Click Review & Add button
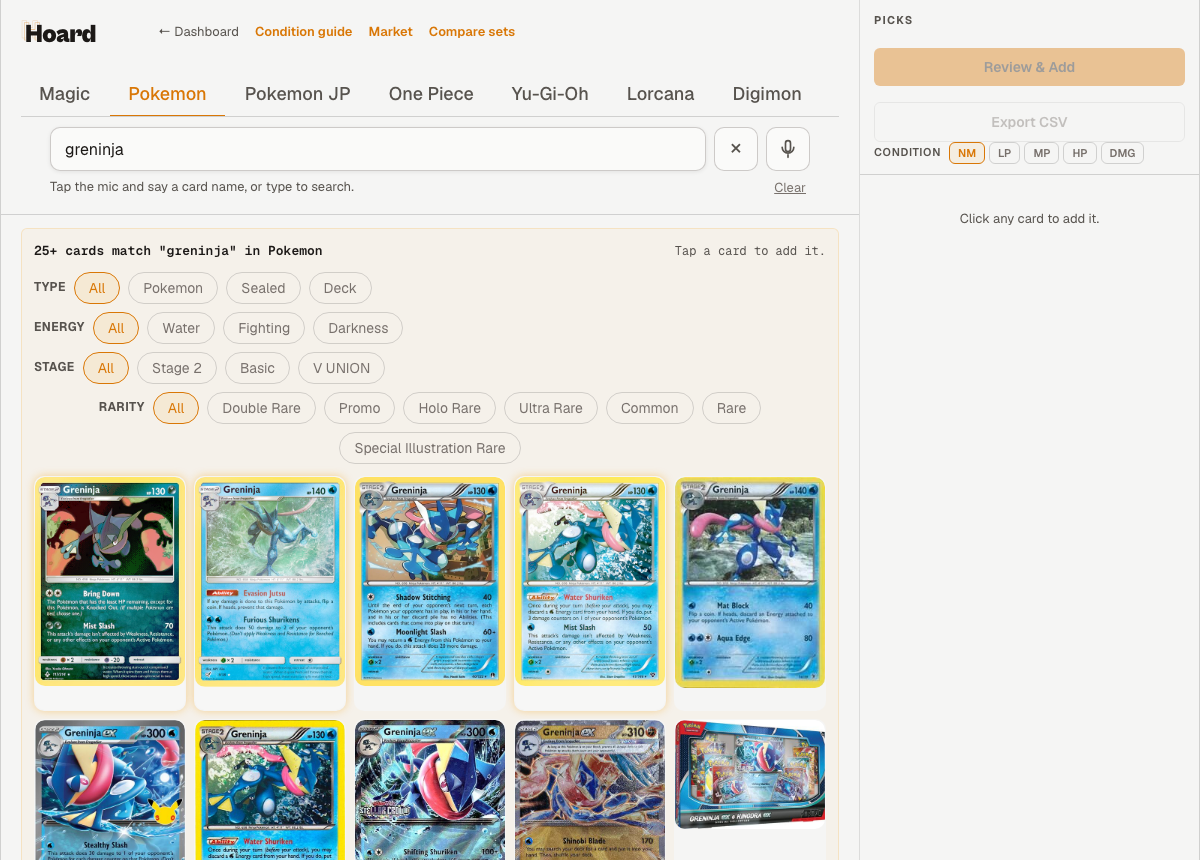This screenshot has height=860, width=1200. [x=1029, y=67]
